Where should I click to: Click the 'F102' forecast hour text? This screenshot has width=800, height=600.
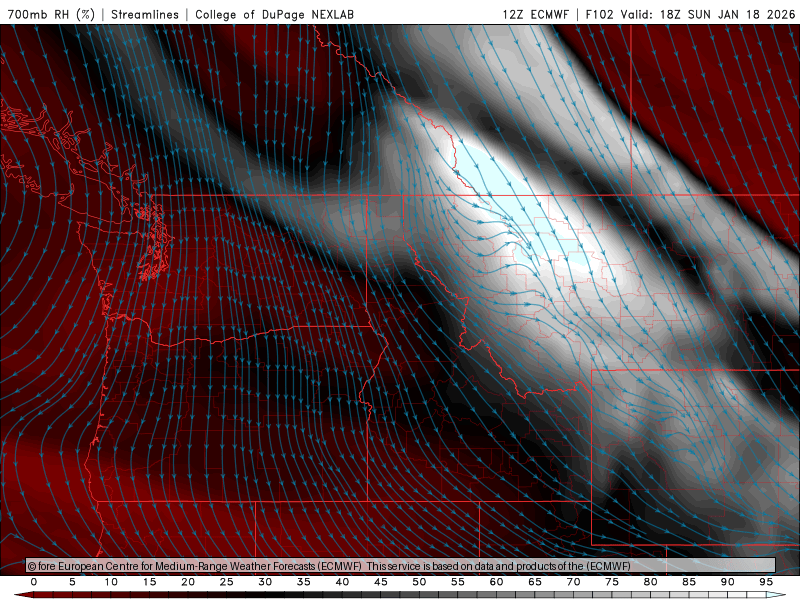coord(599,14)
